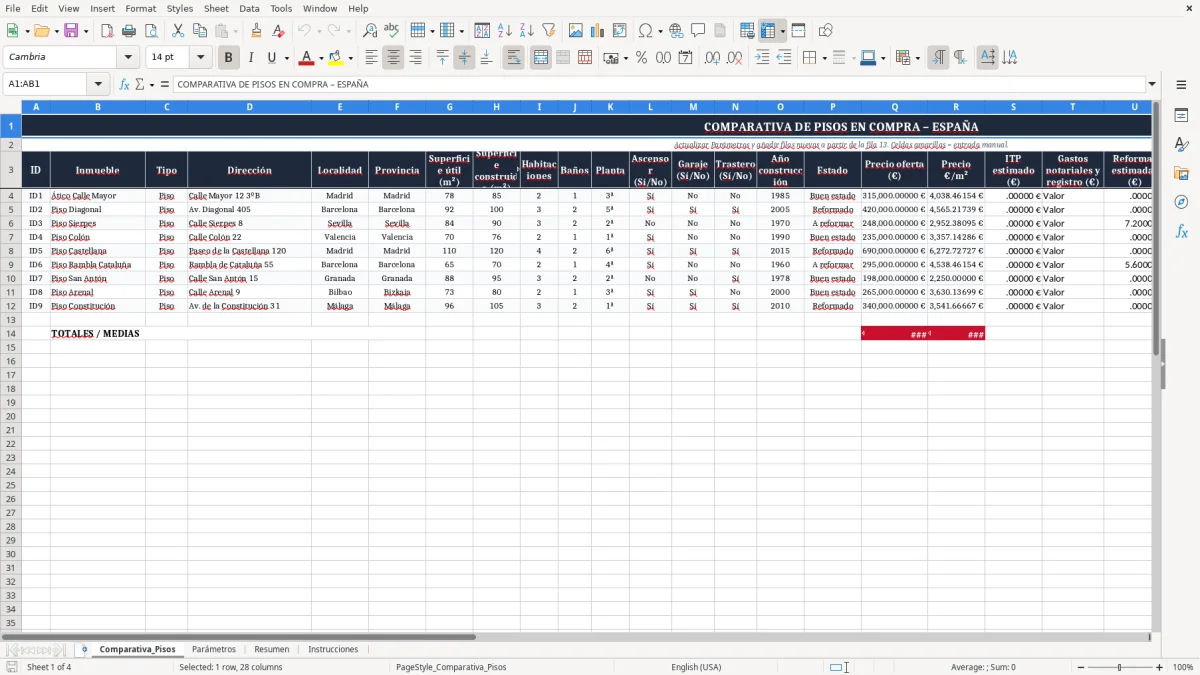Click the Save document icon
The width and height of the screenshot is (1200, 675).
(x=71, y=31)
